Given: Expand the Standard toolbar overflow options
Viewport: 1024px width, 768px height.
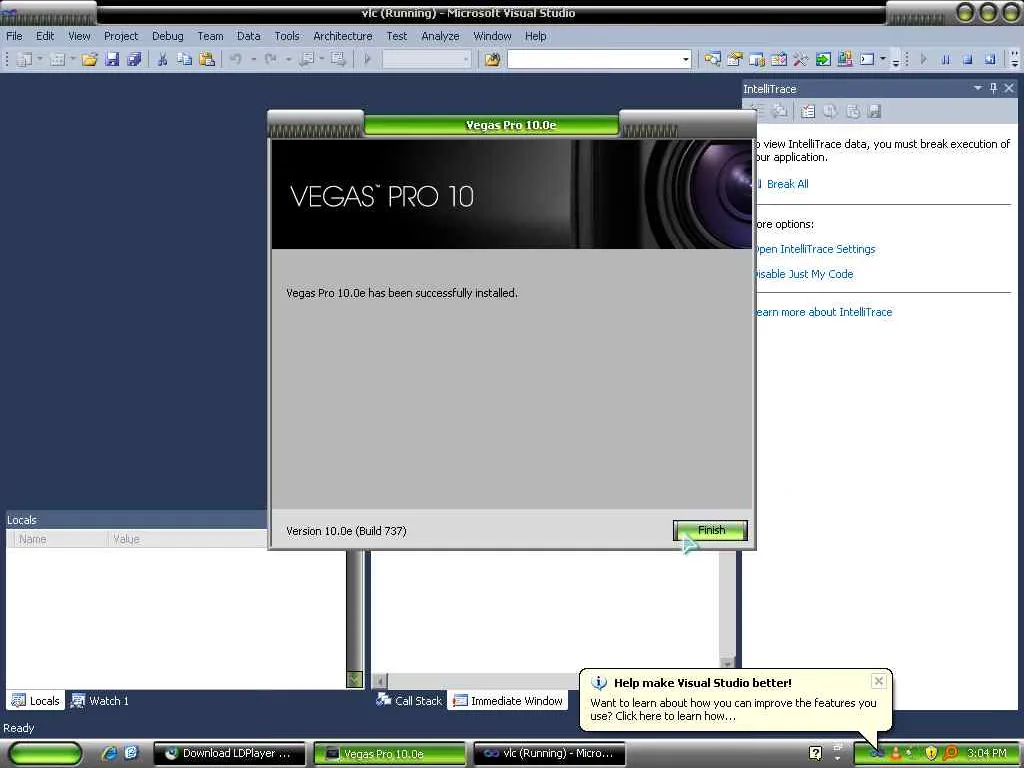Looking at the screenshot, I should pos(895,60).
